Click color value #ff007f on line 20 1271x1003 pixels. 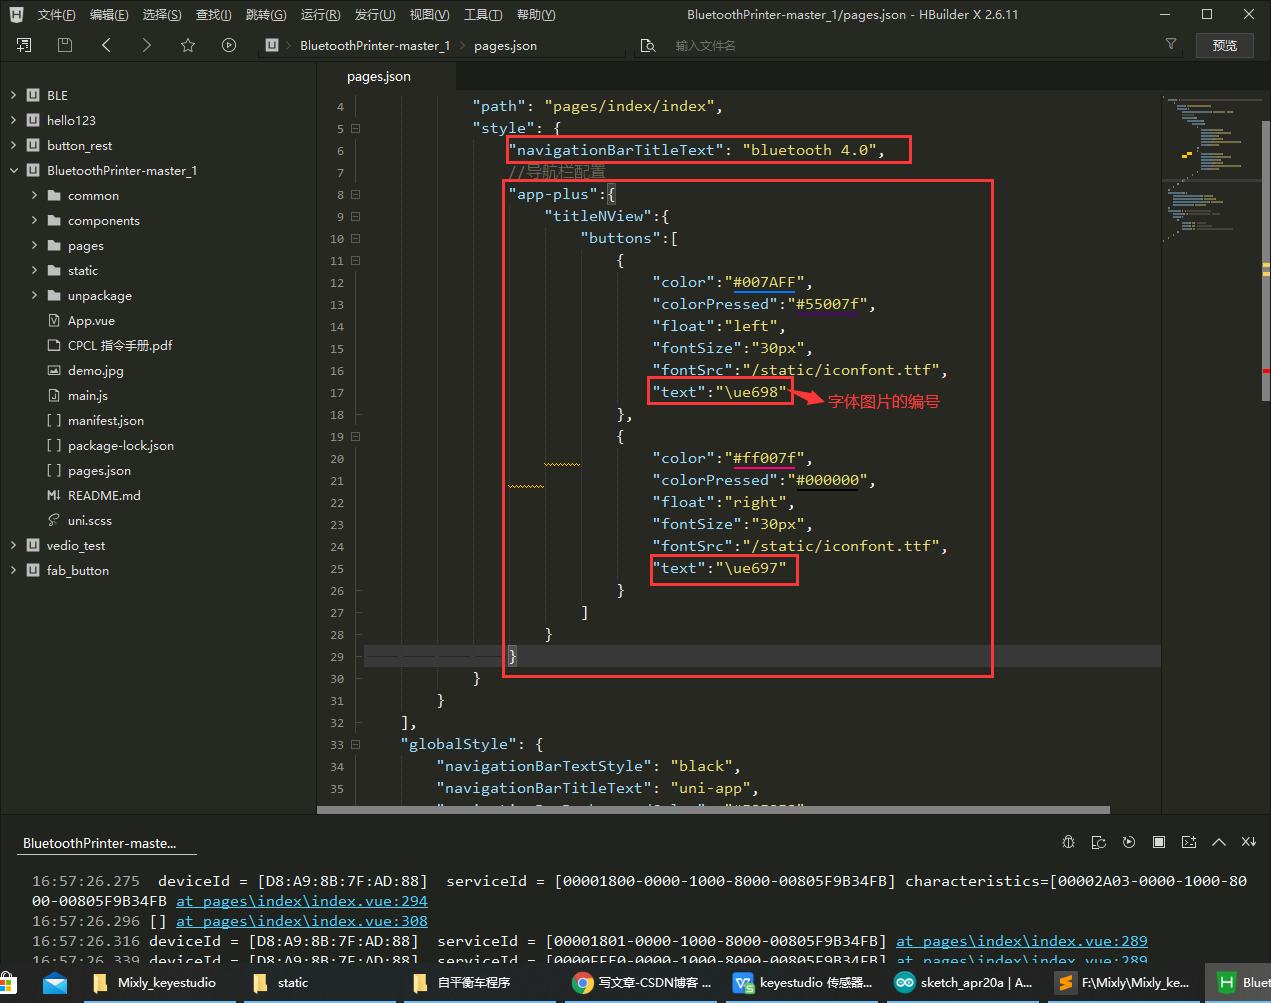click(x=764, y=459)
